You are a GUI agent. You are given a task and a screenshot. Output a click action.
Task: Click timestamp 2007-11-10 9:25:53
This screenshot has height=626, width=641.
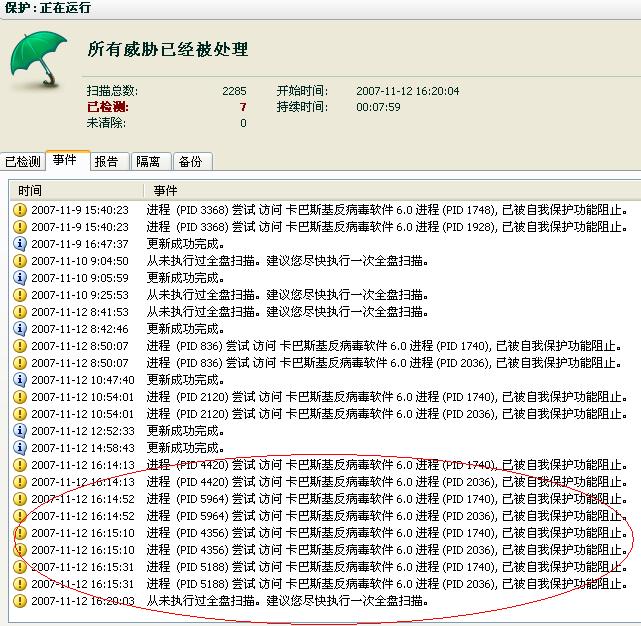point(80,295)
